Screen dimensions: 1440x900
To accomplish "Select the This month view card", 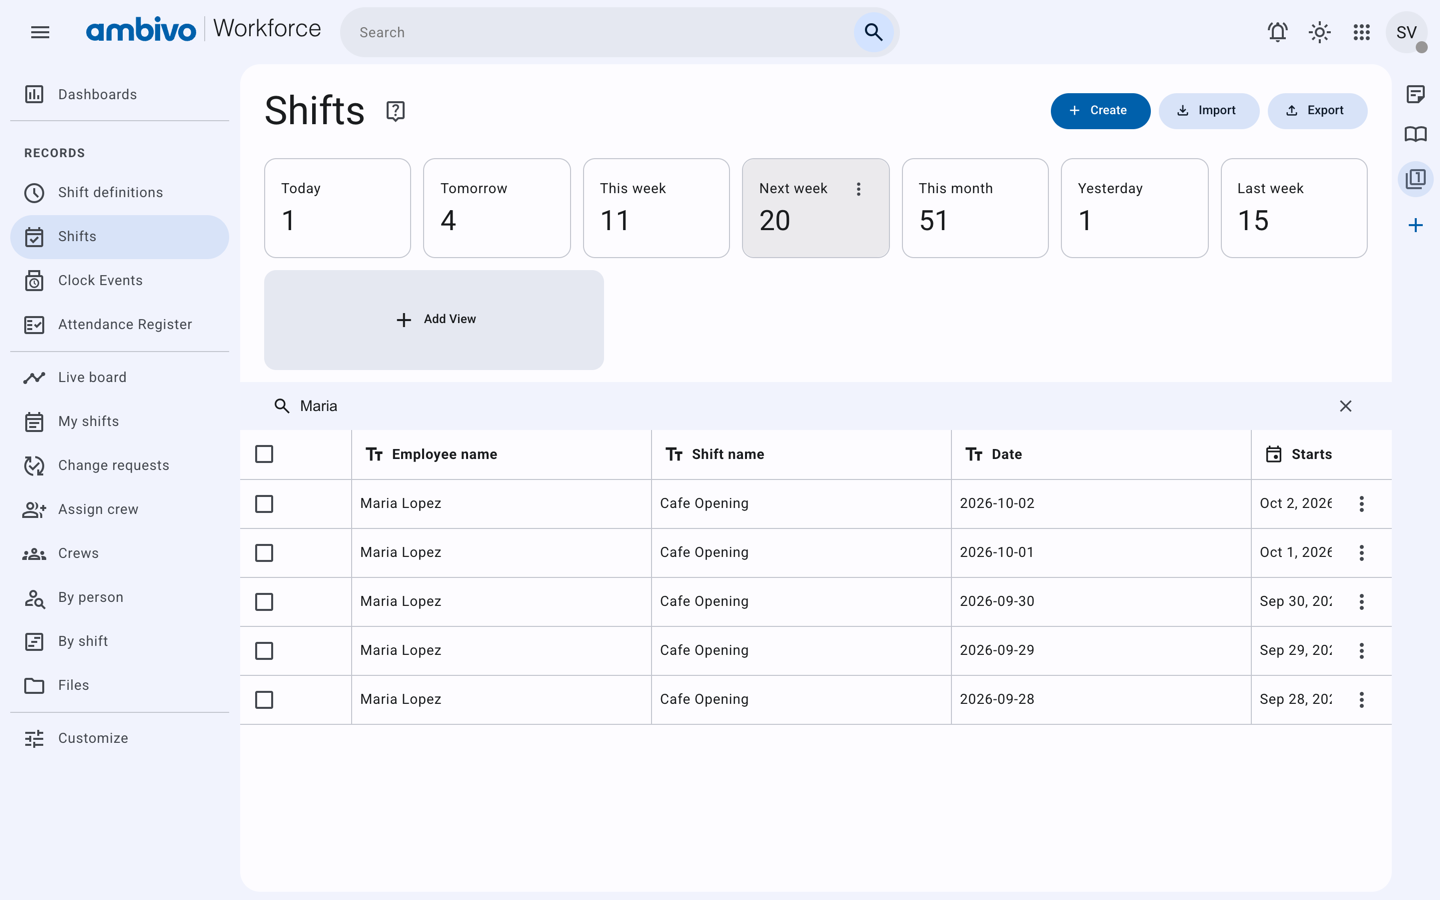I will coord(975,208).
